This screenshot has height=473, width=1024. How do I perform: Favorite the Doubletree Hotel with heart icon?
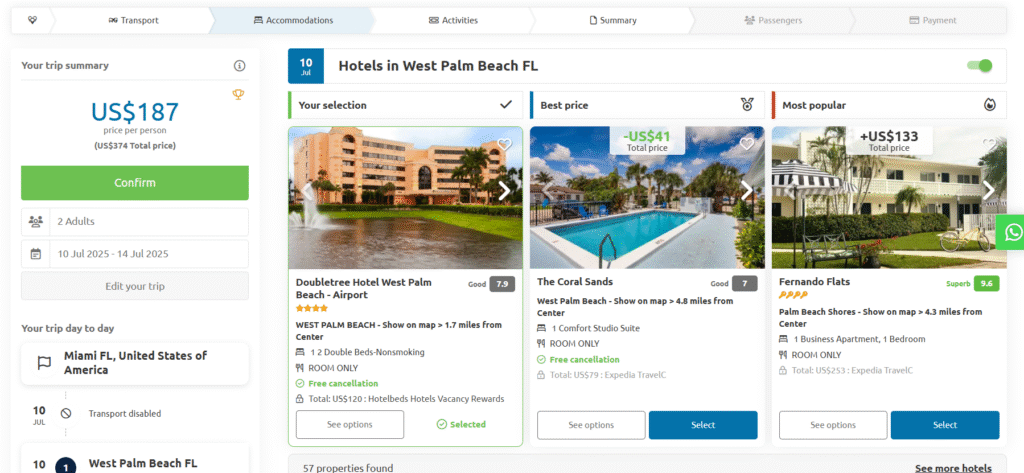pyautogui.click(x=504, y=144)
